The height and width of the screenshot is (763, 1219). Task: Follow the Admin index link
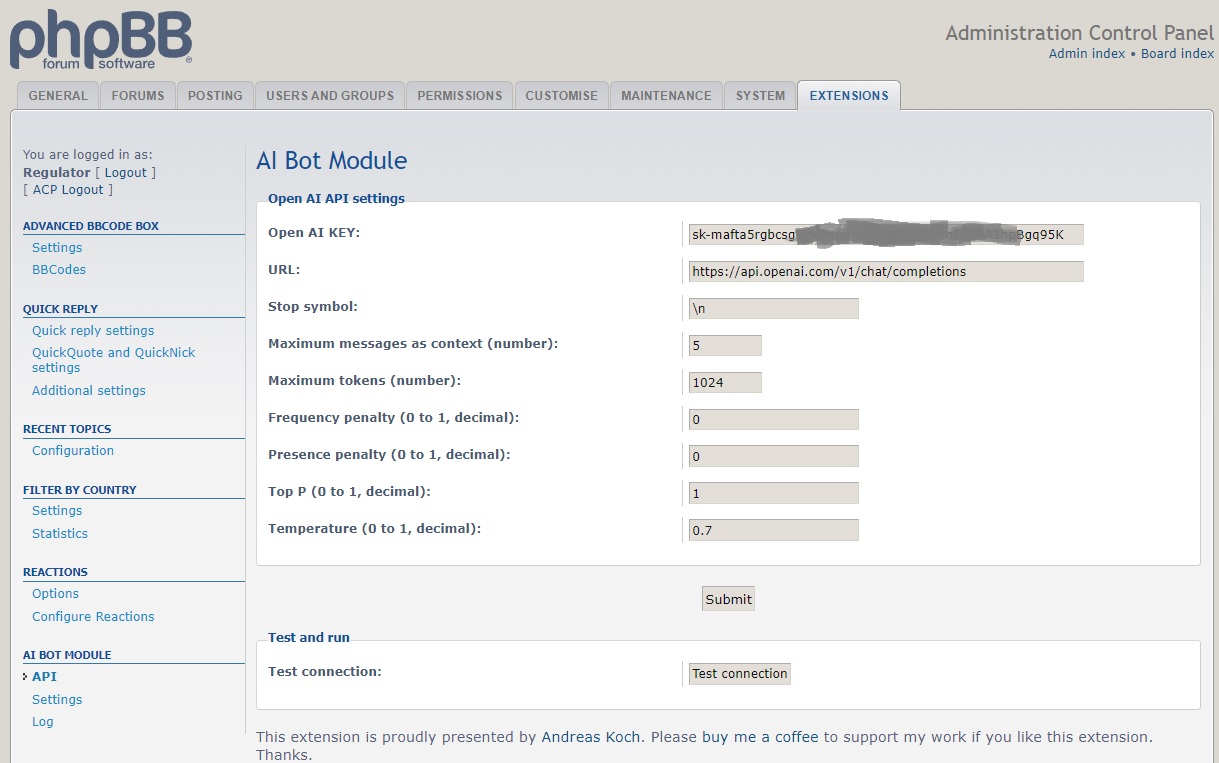[x=1087, y=54]
